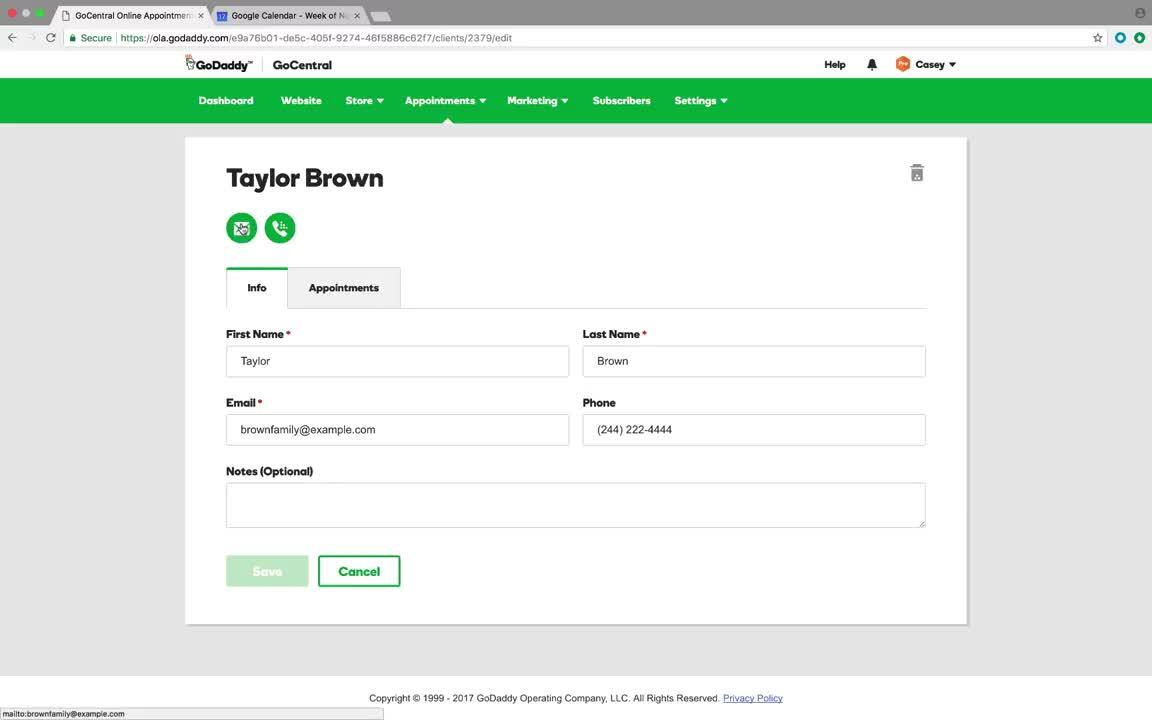Click the Phone number field
This screenshot has height=720, width=1152.
pyautogui.click(x=754, y=430)
